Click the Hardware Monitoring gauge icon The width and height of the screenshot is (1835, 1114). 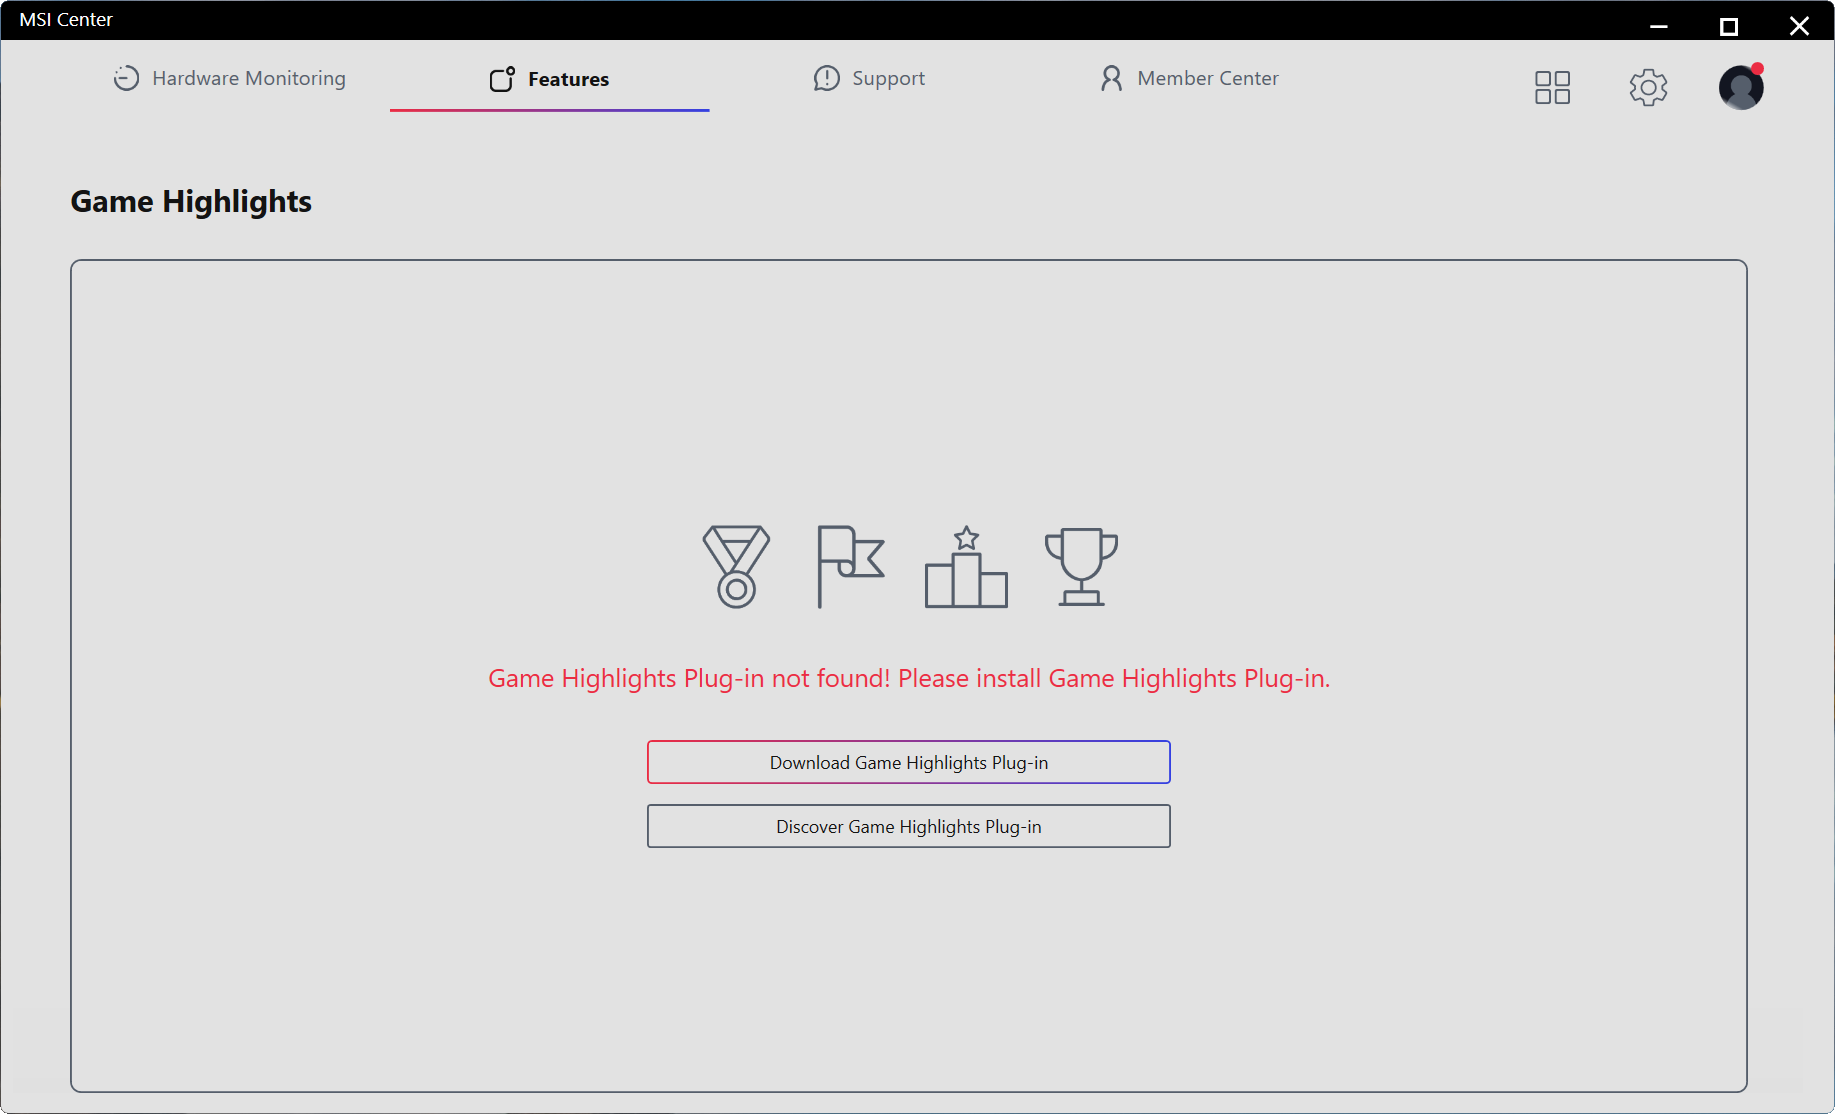click(x=126, y=78)
